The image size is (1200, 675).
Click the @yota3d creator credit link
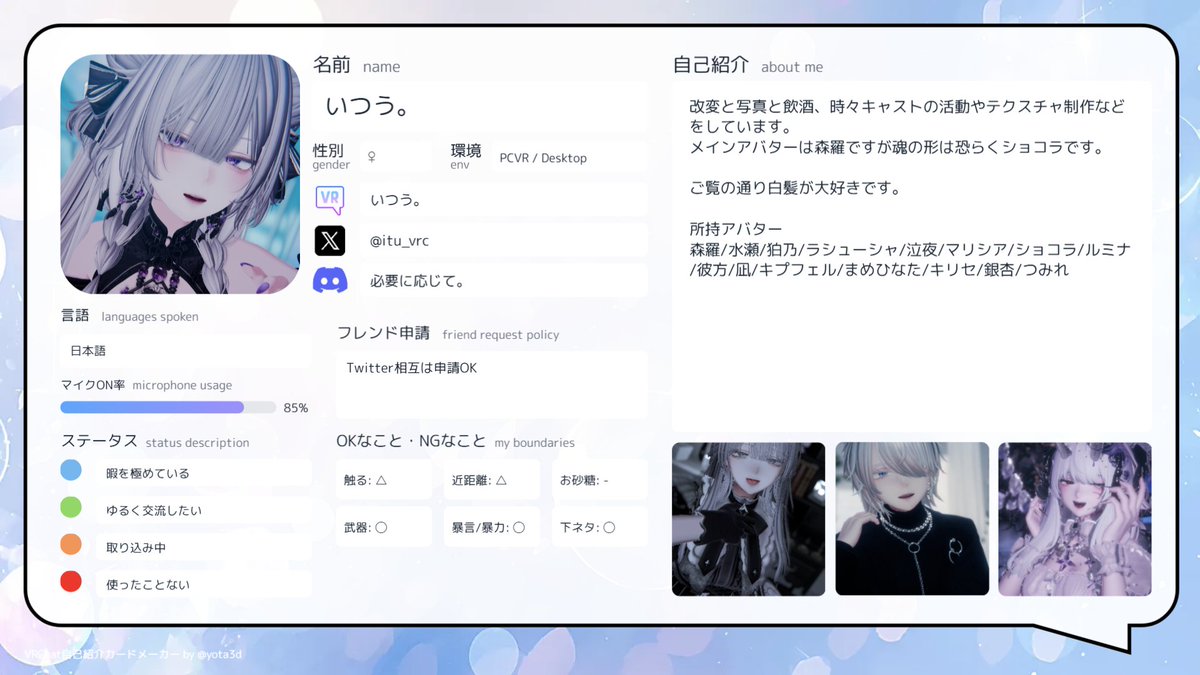tap(222, 655)
